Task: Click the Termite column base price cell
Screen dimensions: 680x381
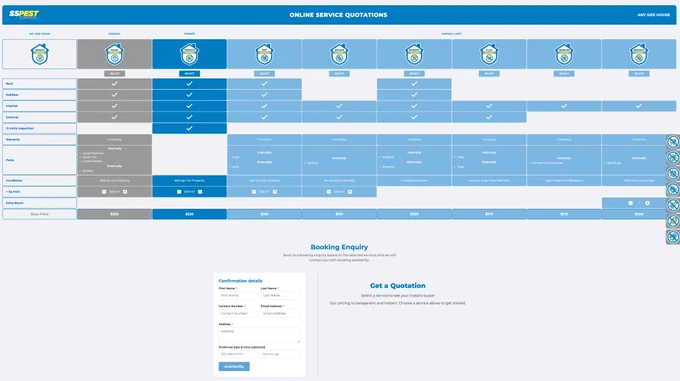Action: pos(190,214)
